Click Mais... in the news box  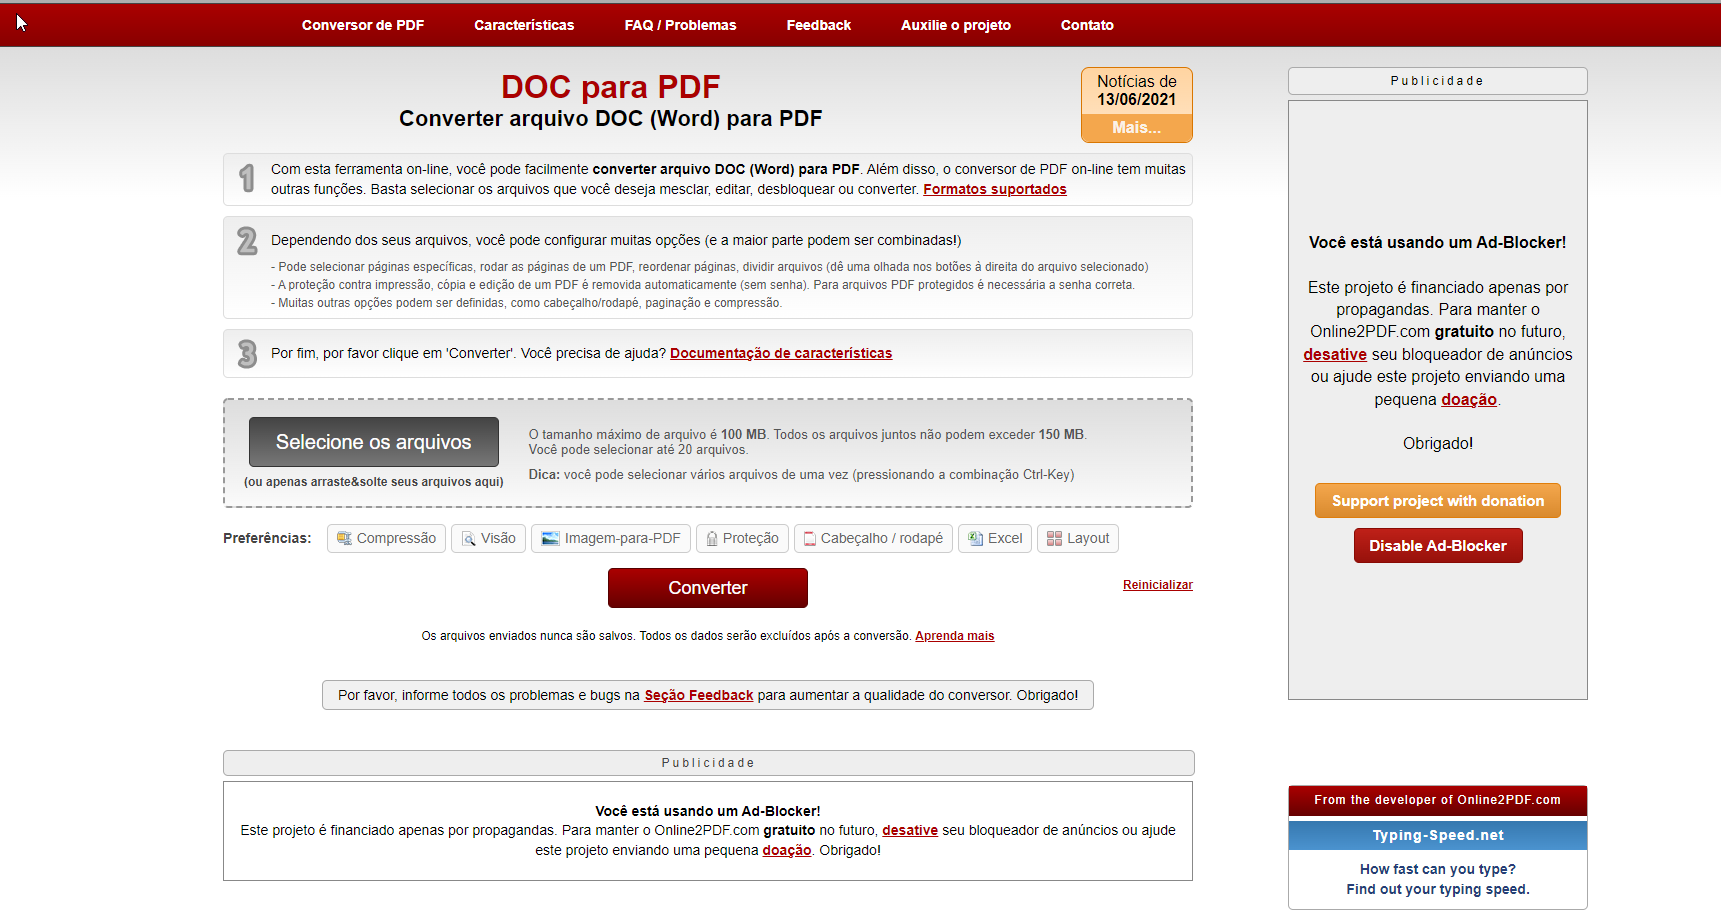1137,128
